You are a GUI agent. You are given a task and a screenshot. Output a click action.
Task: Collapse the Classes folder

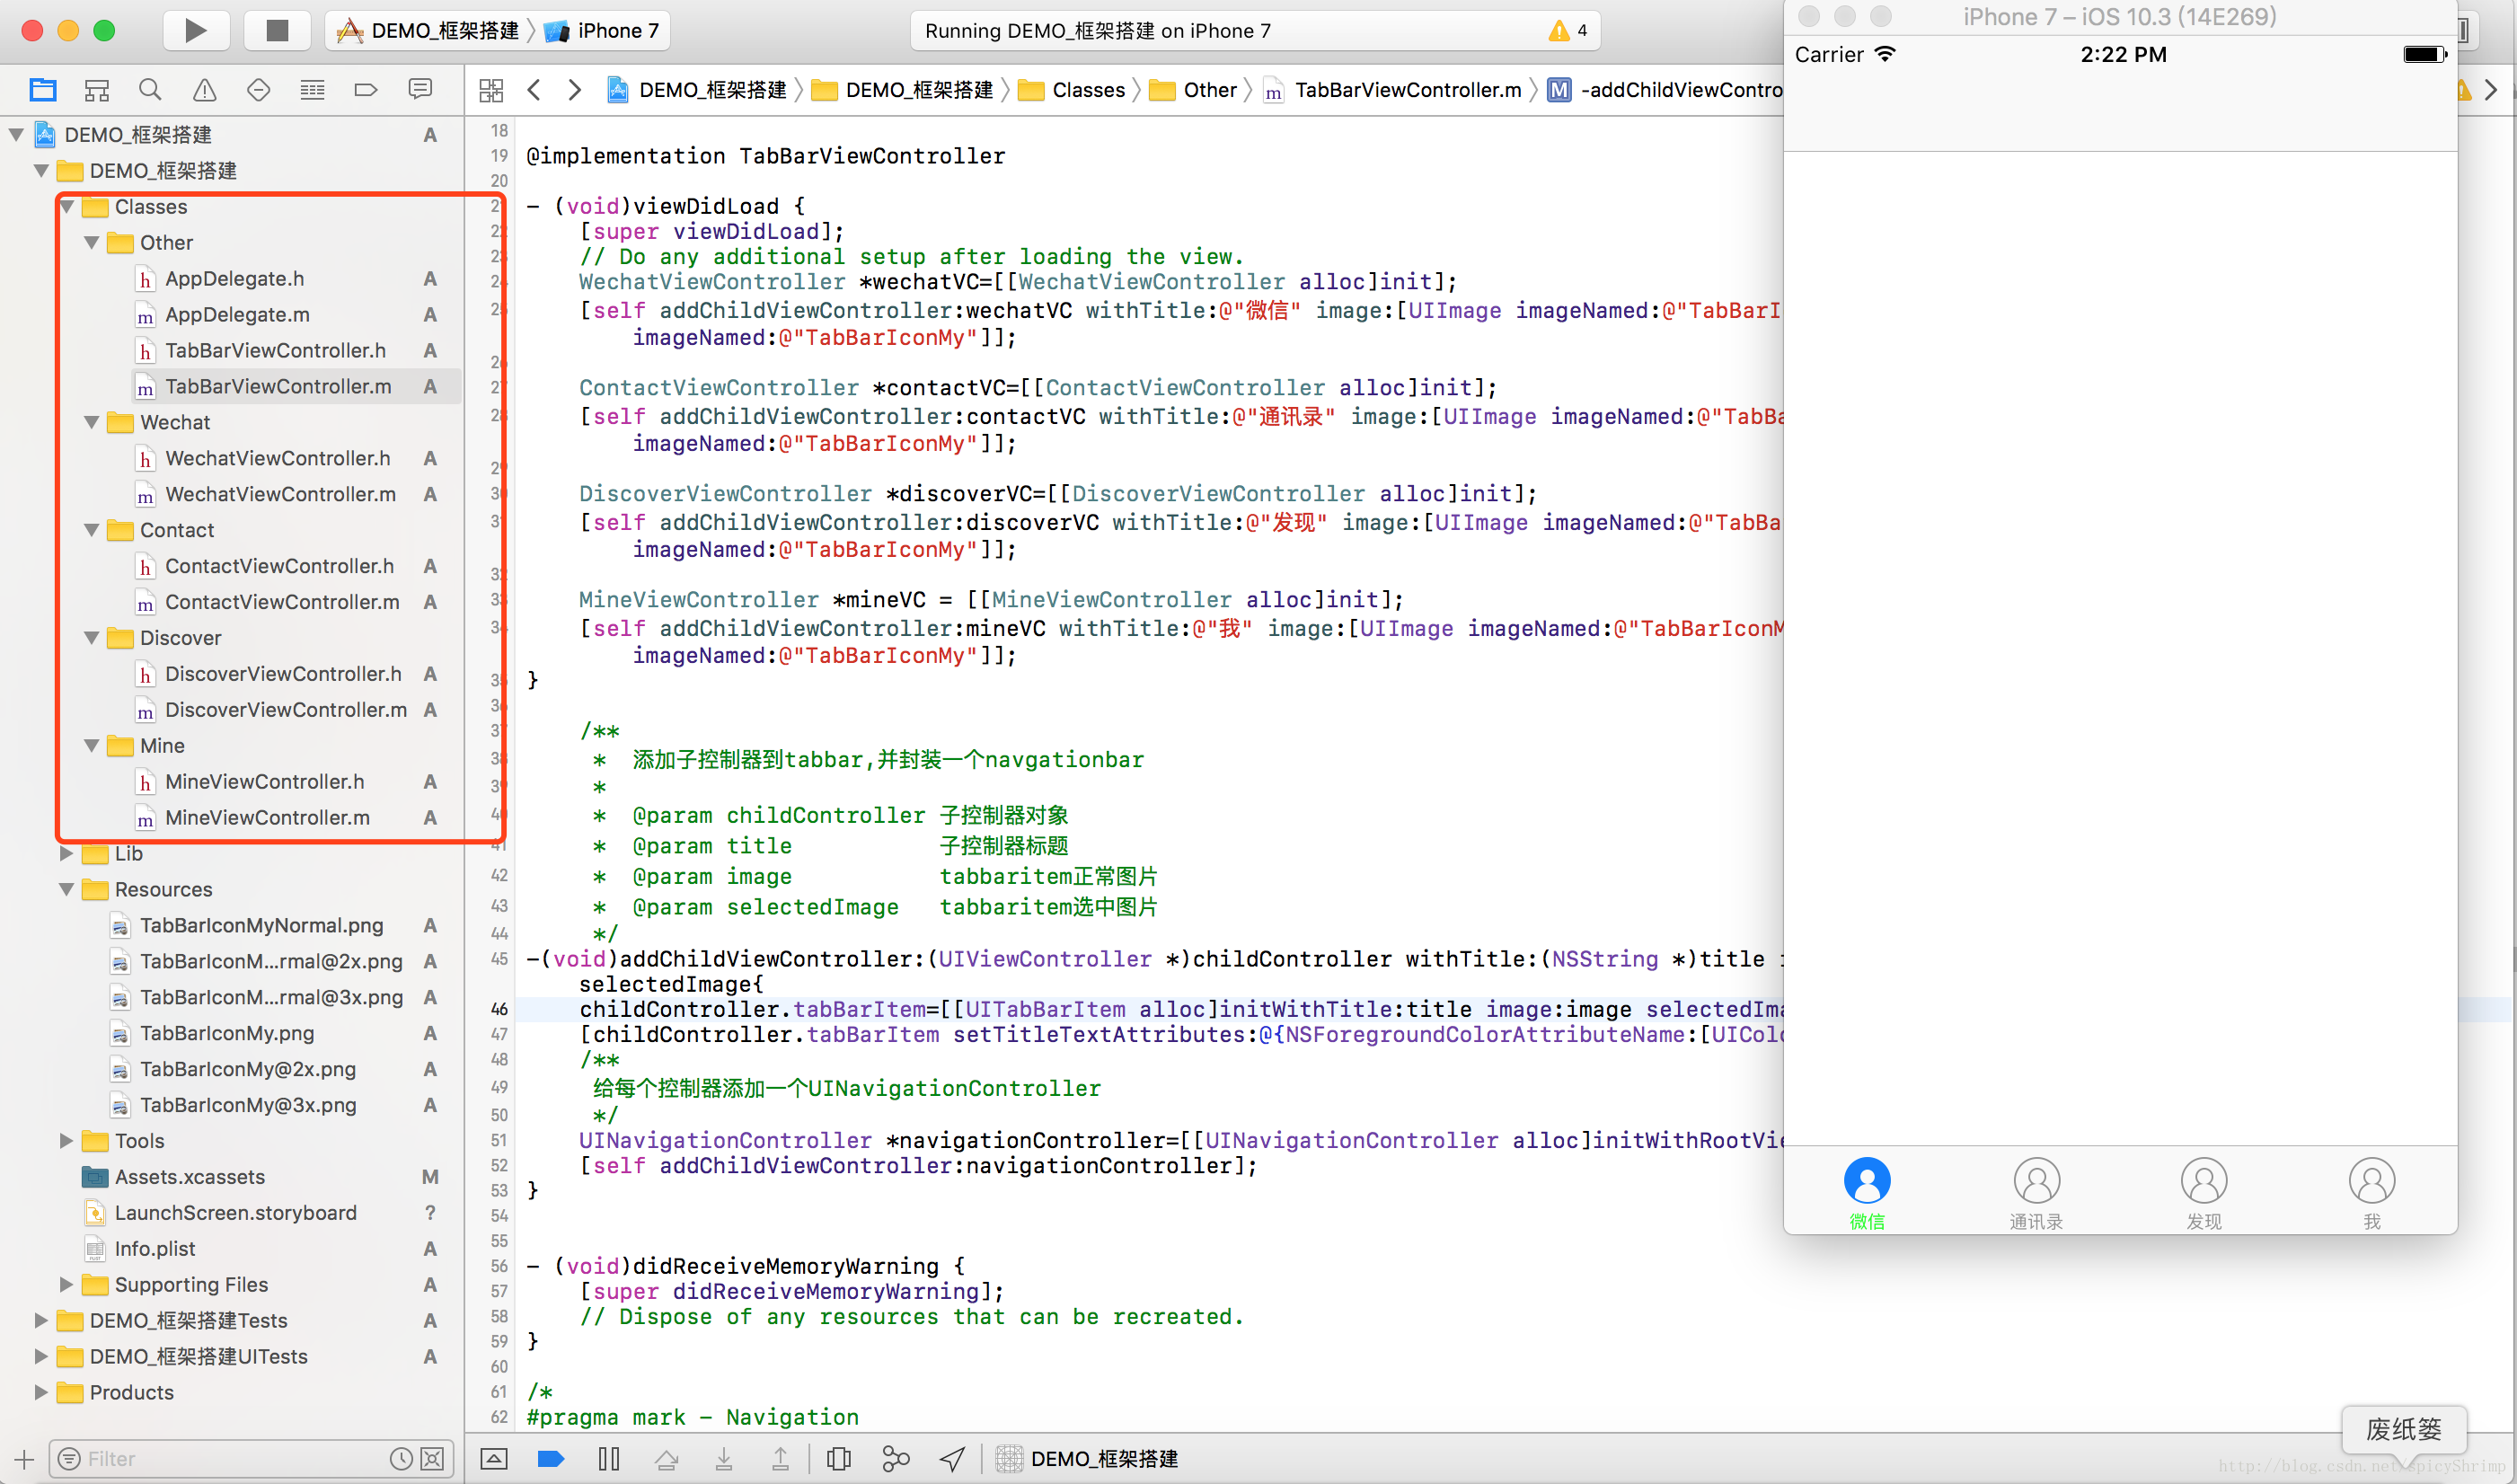(67, 207)
